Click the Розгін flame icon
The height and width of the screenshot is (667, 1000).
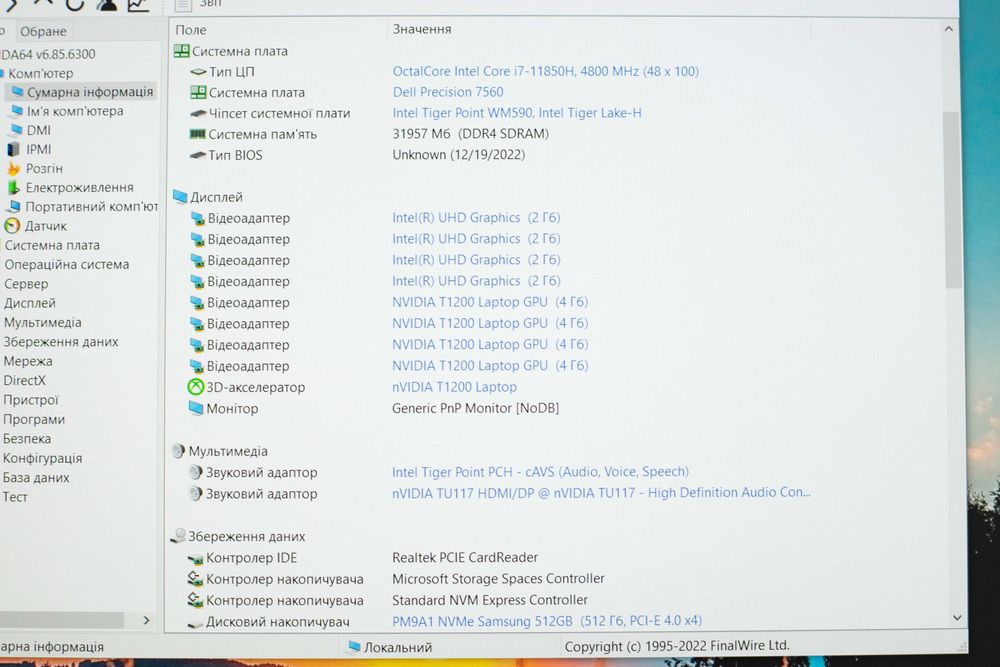click(13, 168)
